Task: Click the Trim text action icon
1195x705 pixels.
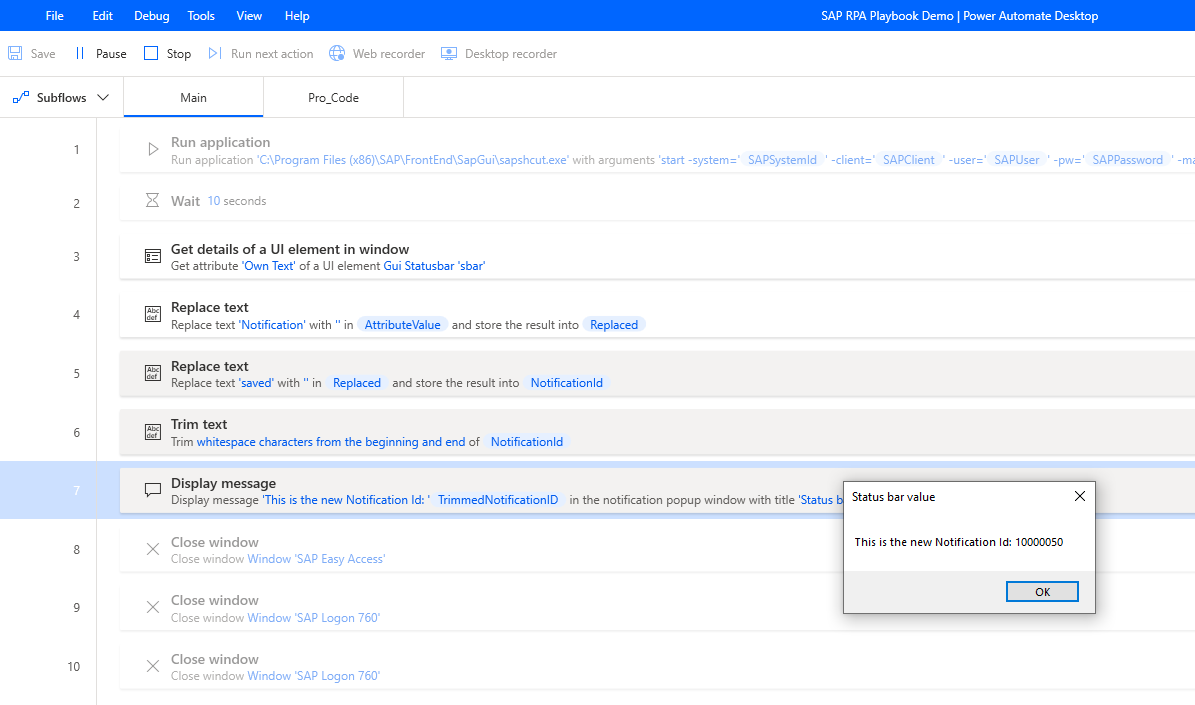Action: point(153,431)
